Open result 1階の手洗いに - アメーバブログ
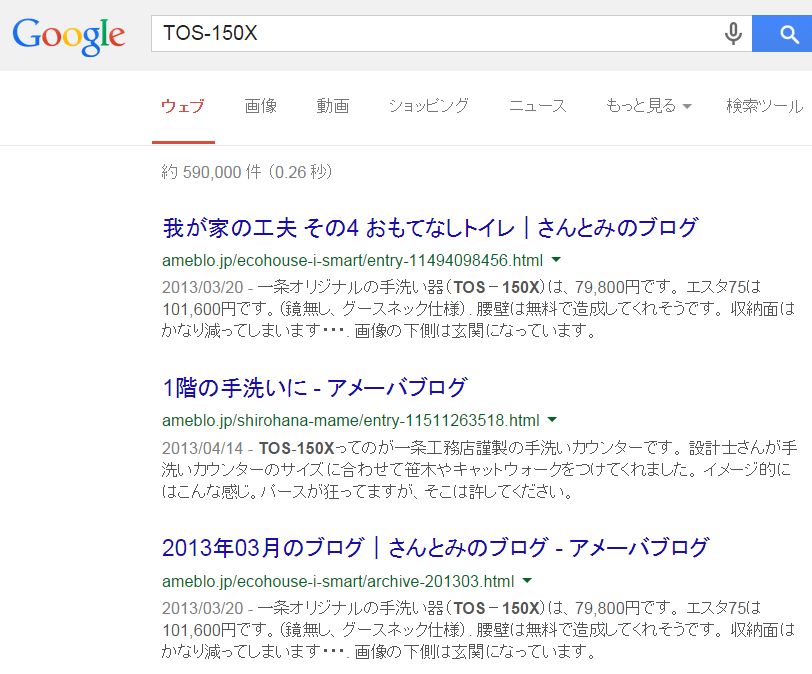Image resolution: width=812 pixels, height=674 pixels. coord(315,388)
